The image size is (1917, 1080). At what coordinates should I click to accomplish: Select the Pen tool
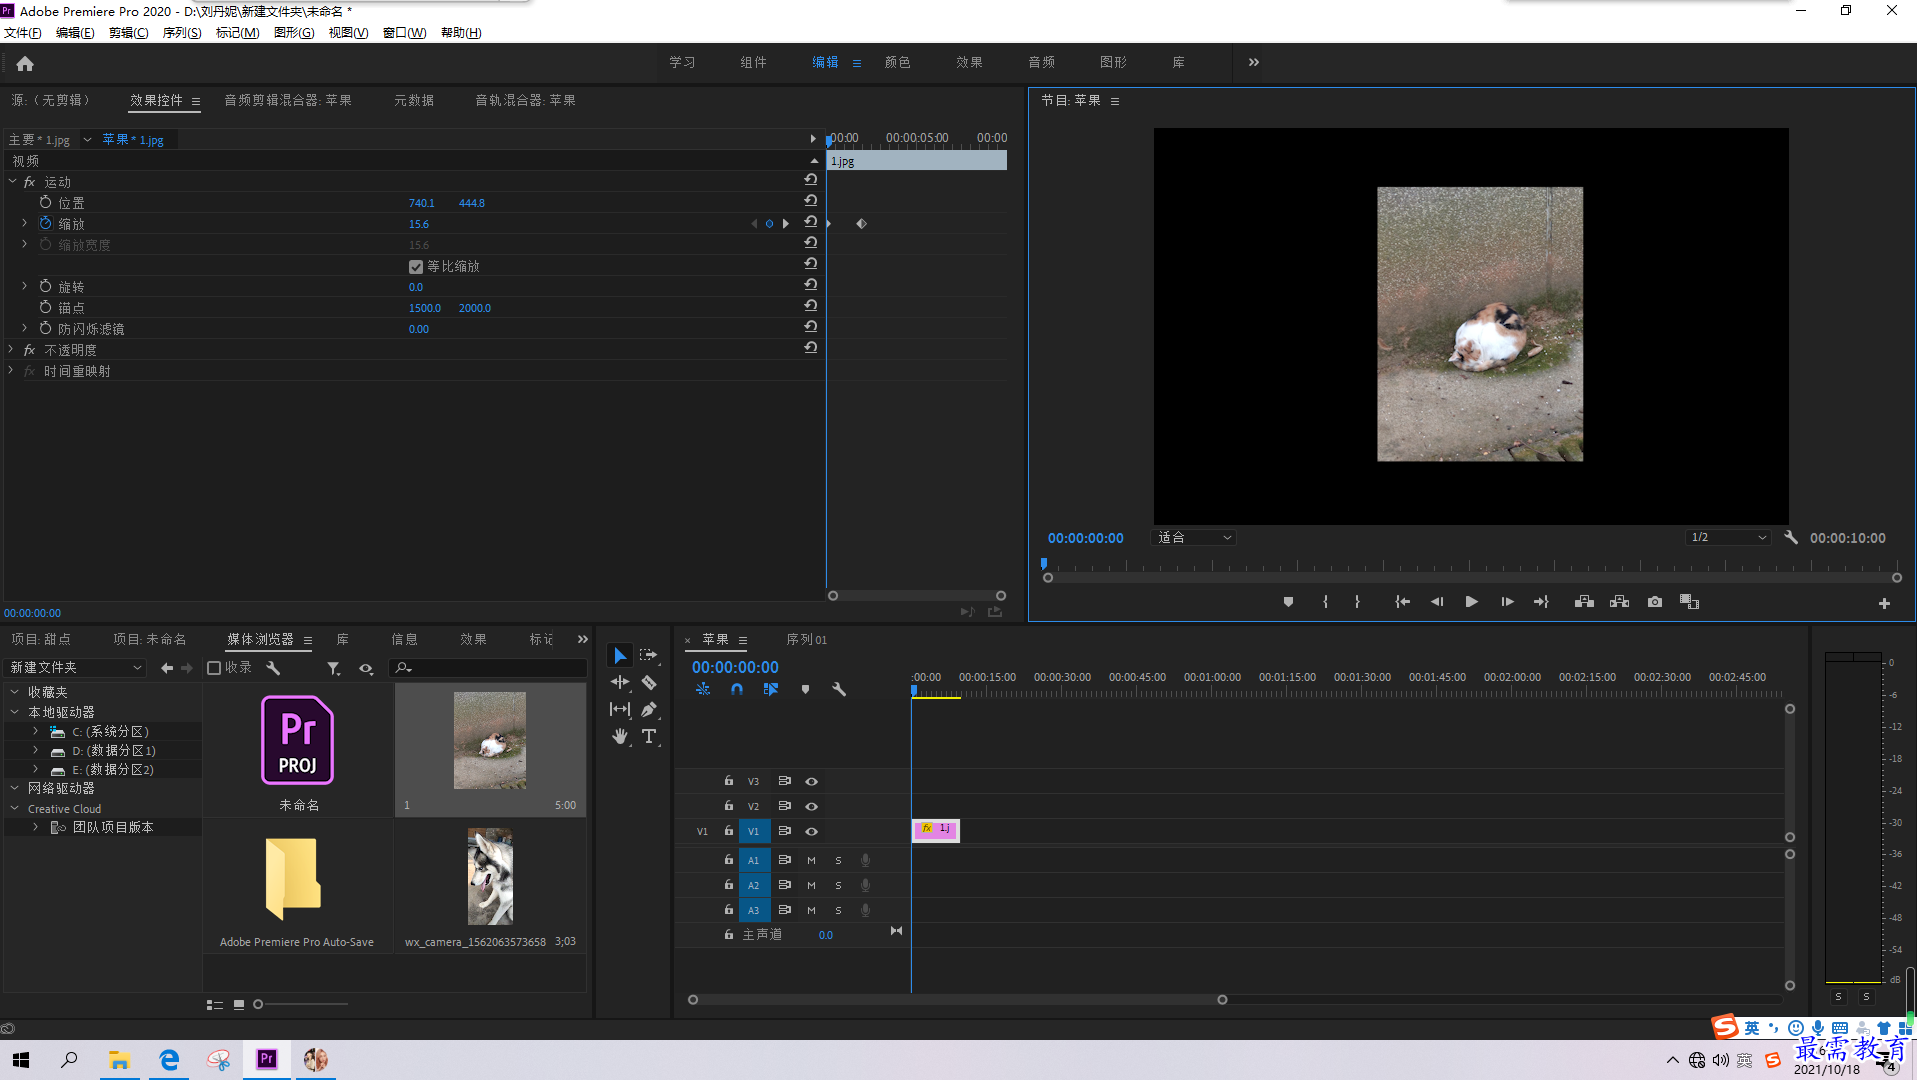click(649, 709)
